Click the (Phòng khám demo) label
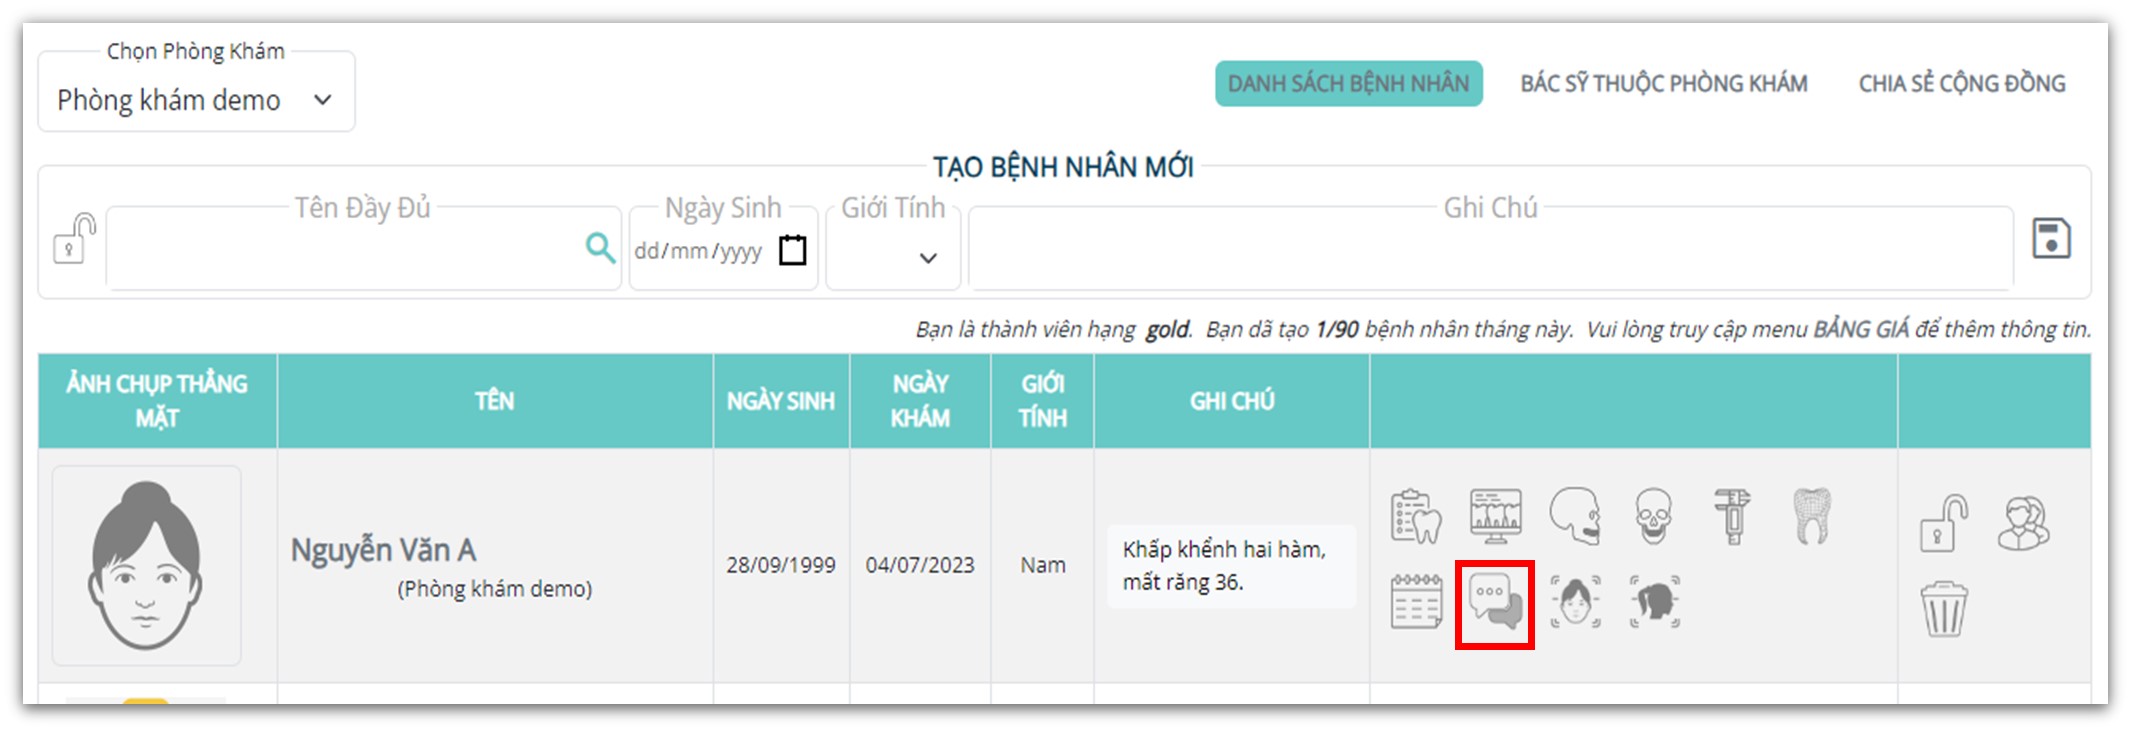The height and width of the screenshot is (731, 2131). tap(495, 589)
